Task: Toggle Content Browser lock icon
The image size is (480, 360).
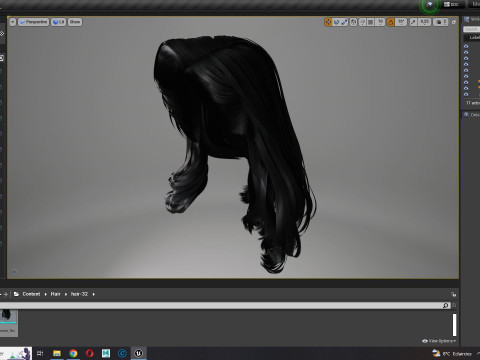Action: pyautogui.click(x=453, y=294)
